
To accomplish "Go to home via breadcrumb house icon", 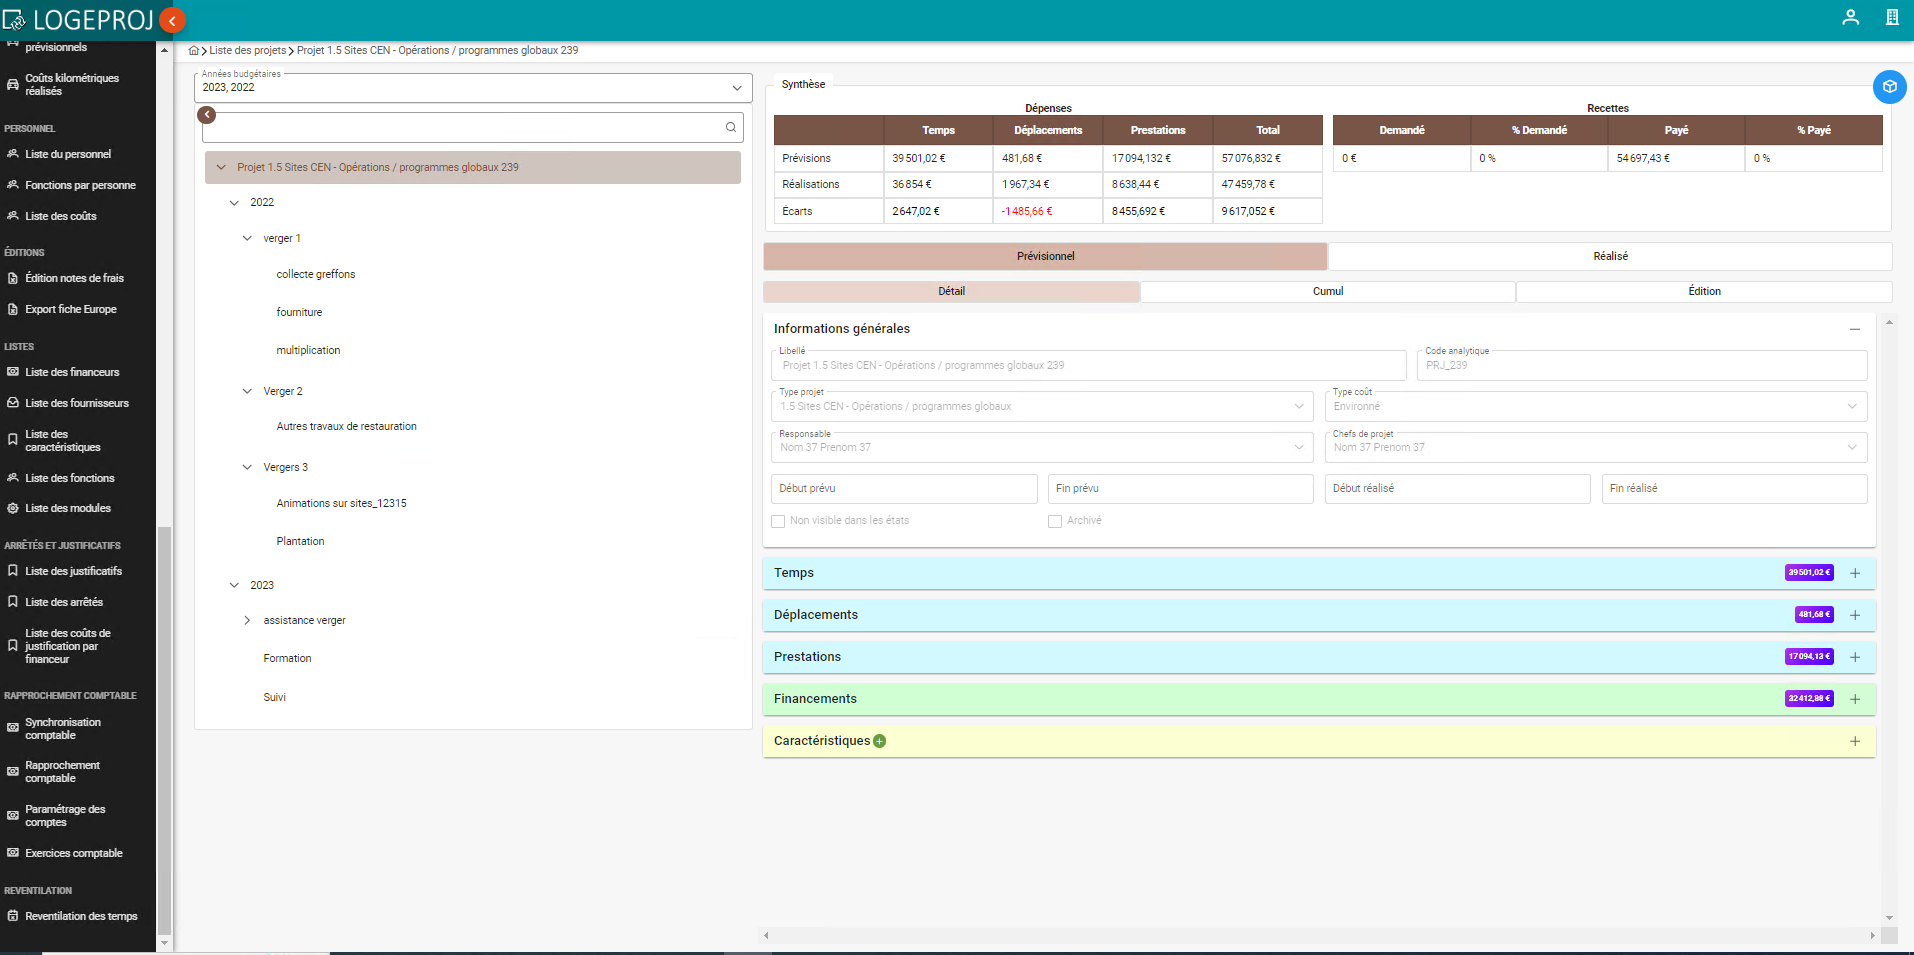I will click(194, 51).
